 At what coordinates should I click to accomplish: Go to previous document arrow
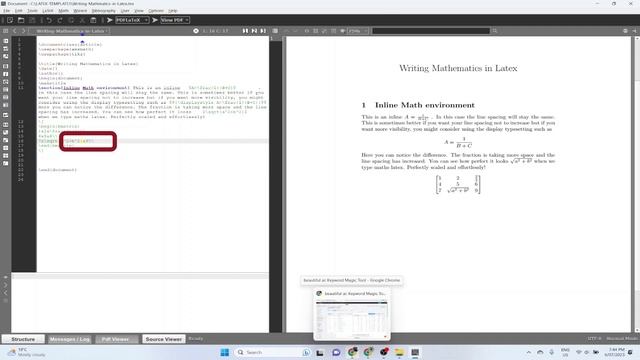pyautogui.click(x=15, y=31)
